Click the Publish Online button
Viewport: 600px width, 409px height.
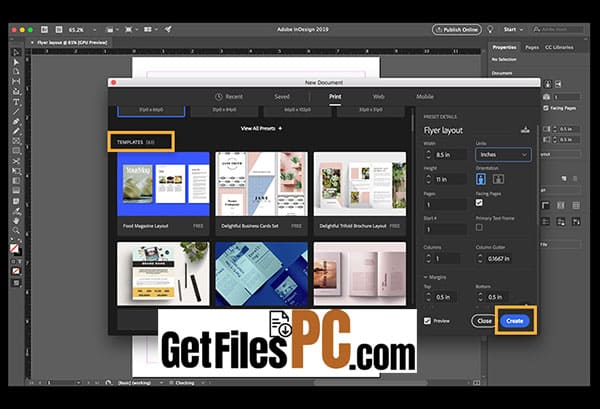(457, 29)
